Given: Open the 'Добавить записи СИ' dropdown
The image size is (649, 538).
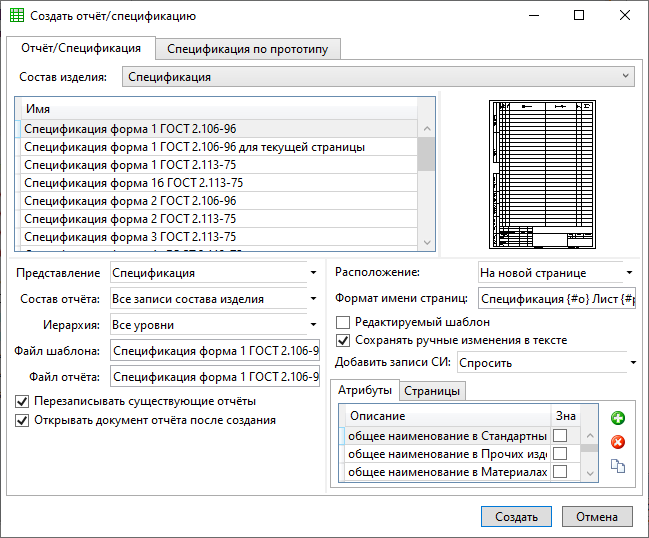Looking at the screenshot, I should click(633, 363).
